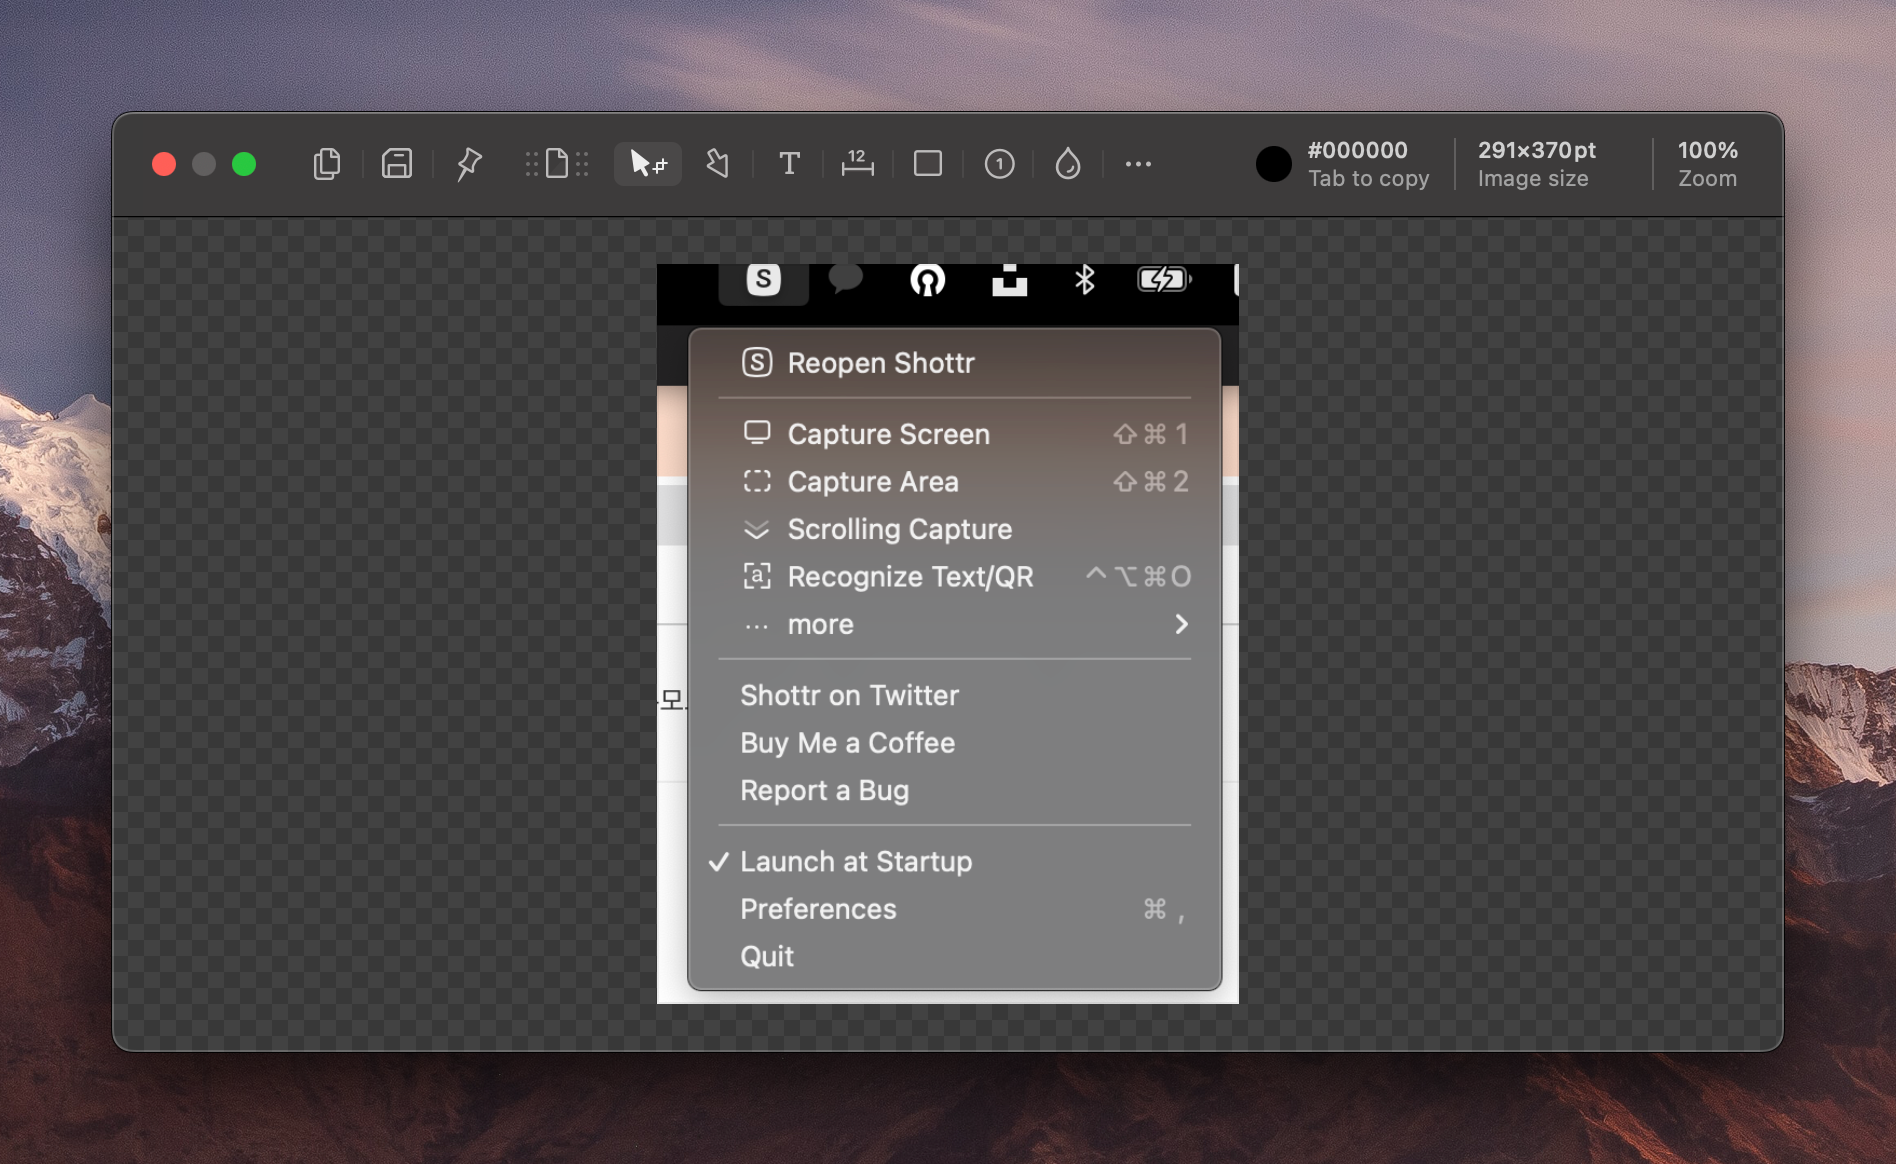Select the blur droplet tool

(x=1068, y=164)
